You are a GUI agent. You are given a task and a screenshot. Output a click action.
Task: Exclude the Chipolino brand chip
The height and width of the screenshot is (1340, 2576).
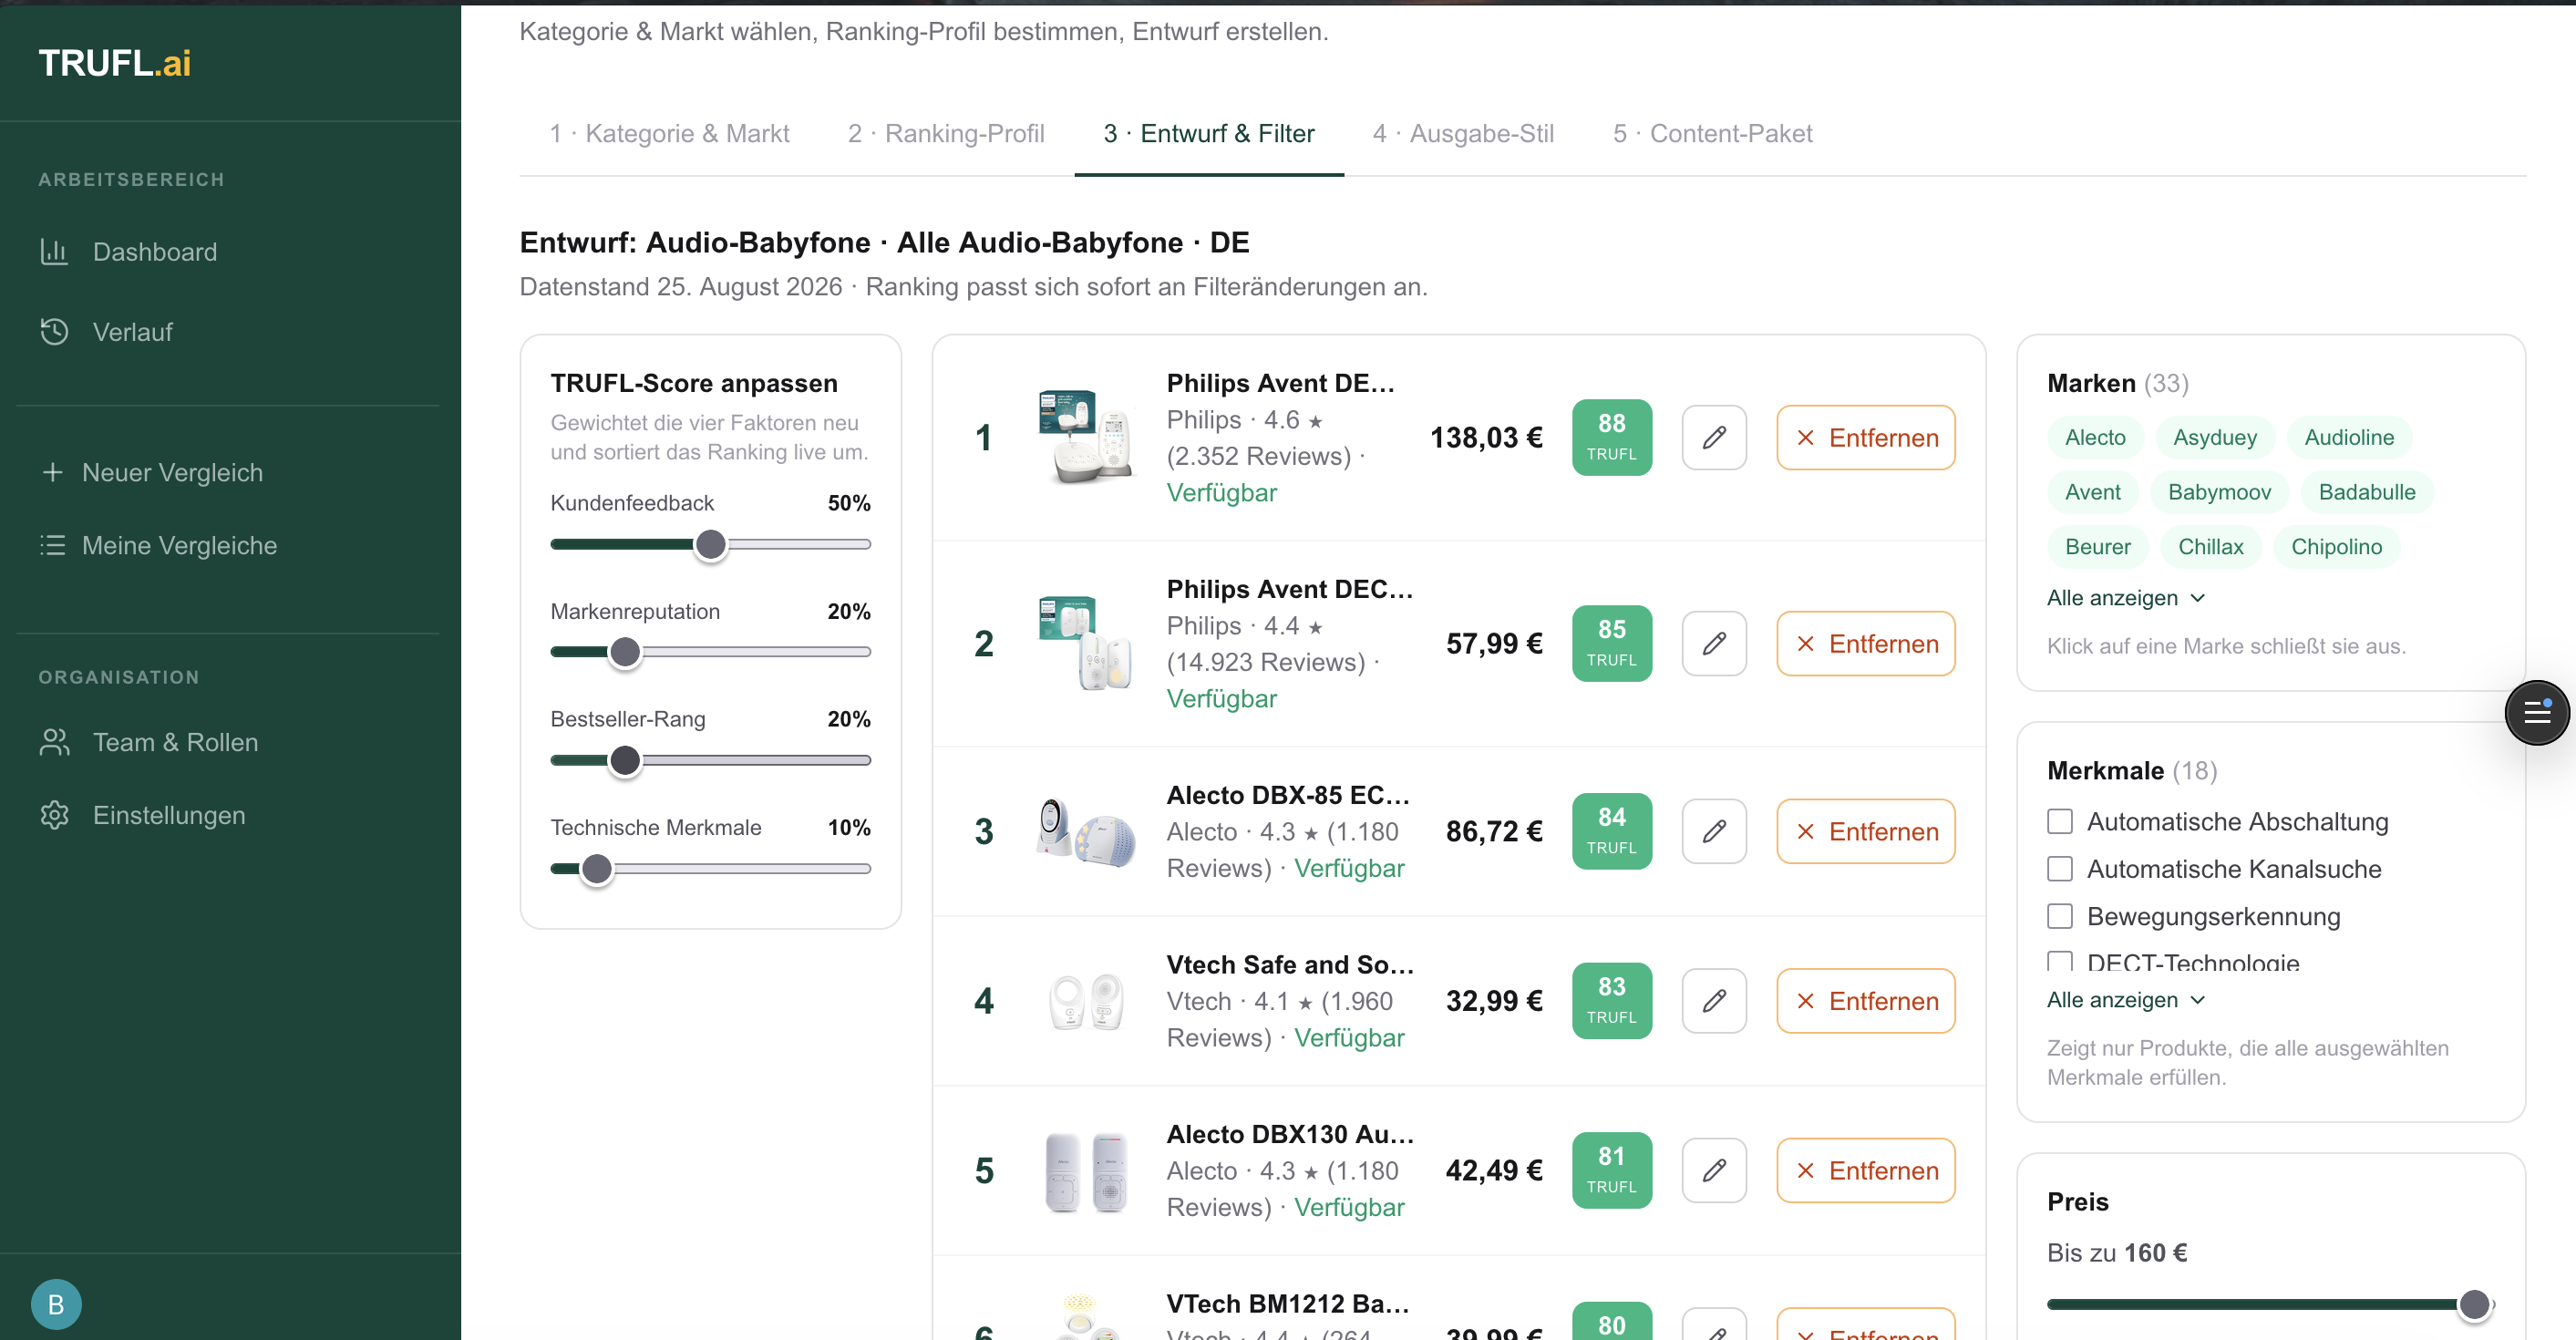pos(2336,546)
